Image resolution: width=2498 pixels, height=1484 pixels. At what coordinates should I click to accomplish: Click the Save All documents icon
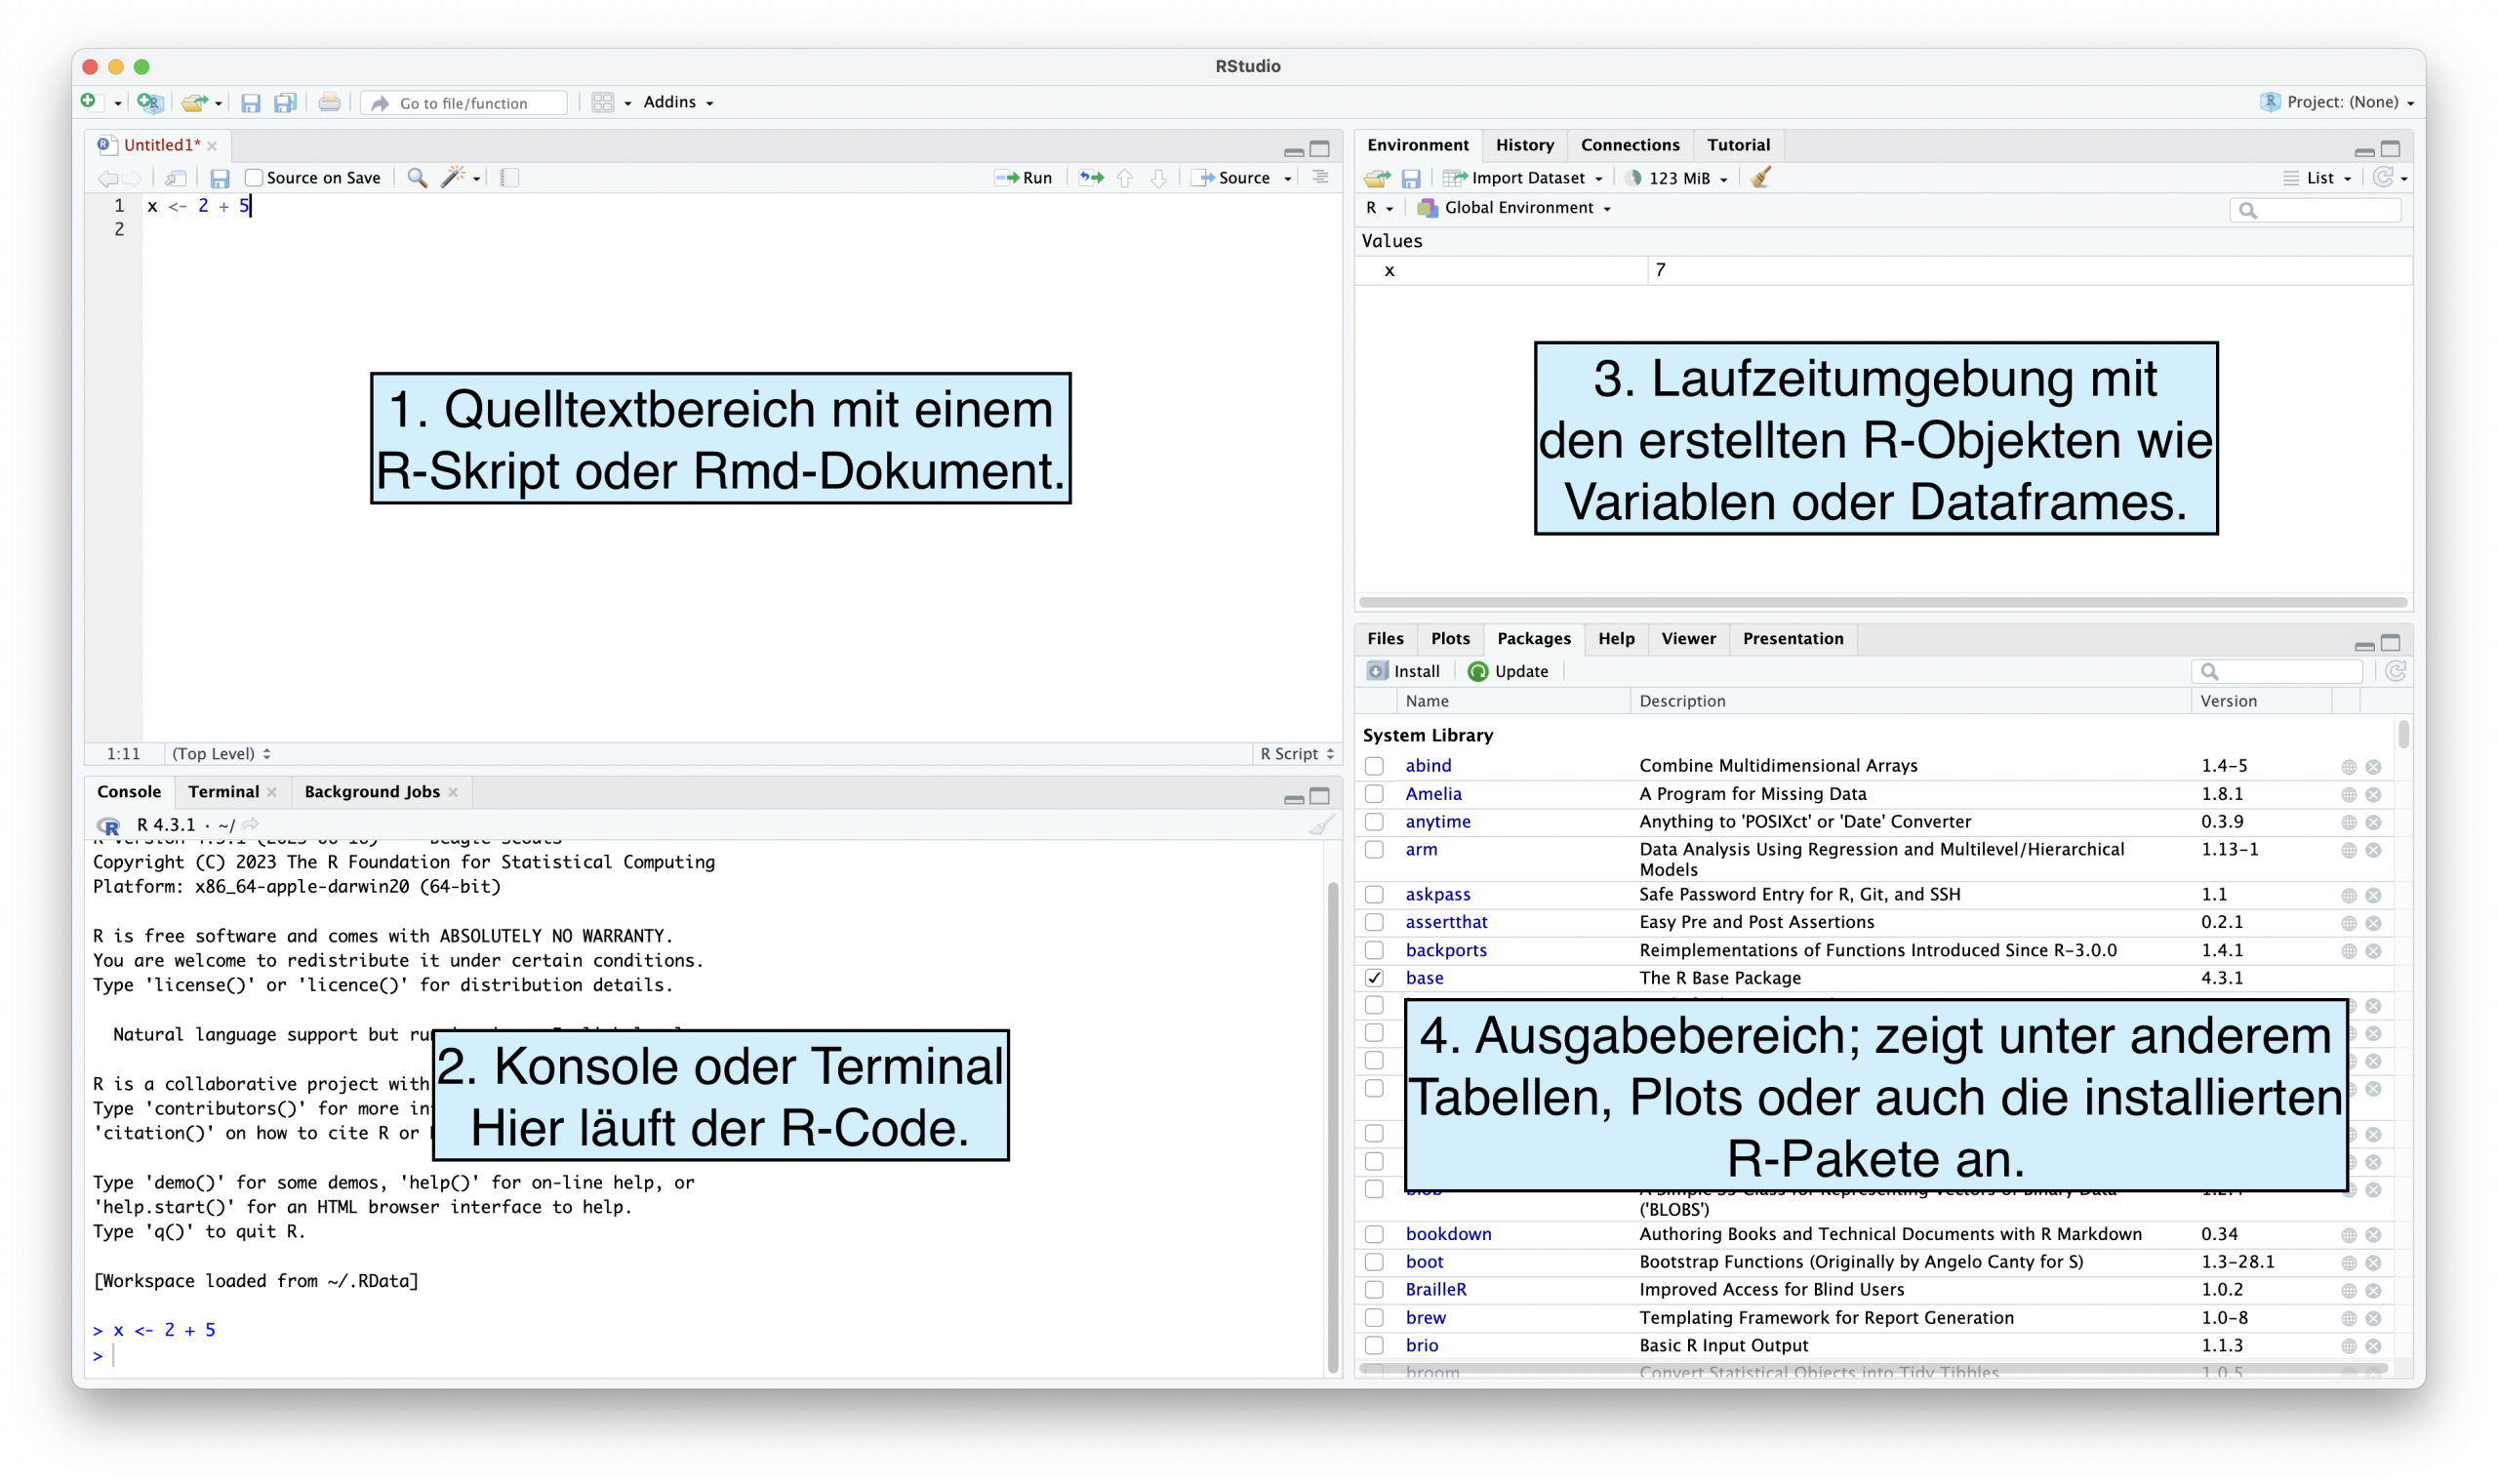click(285, 102)
